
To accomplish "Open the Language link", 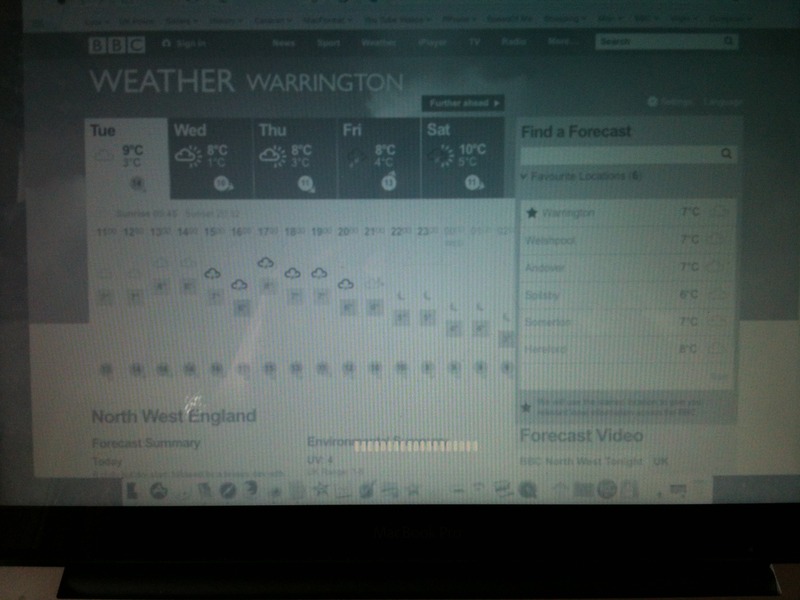I will point(722,102).
